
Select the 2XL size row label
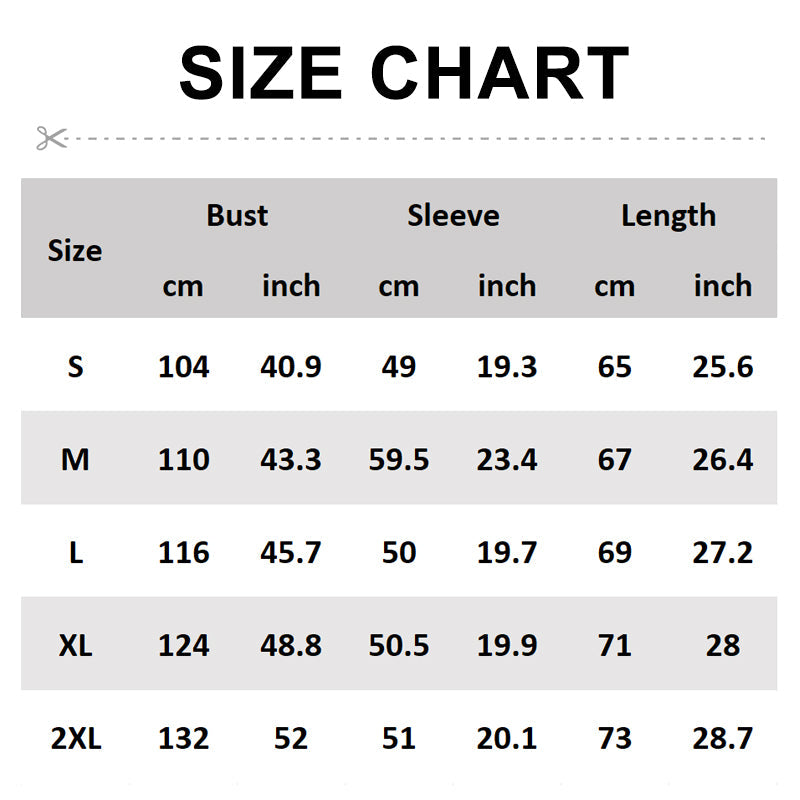[75, 739]
